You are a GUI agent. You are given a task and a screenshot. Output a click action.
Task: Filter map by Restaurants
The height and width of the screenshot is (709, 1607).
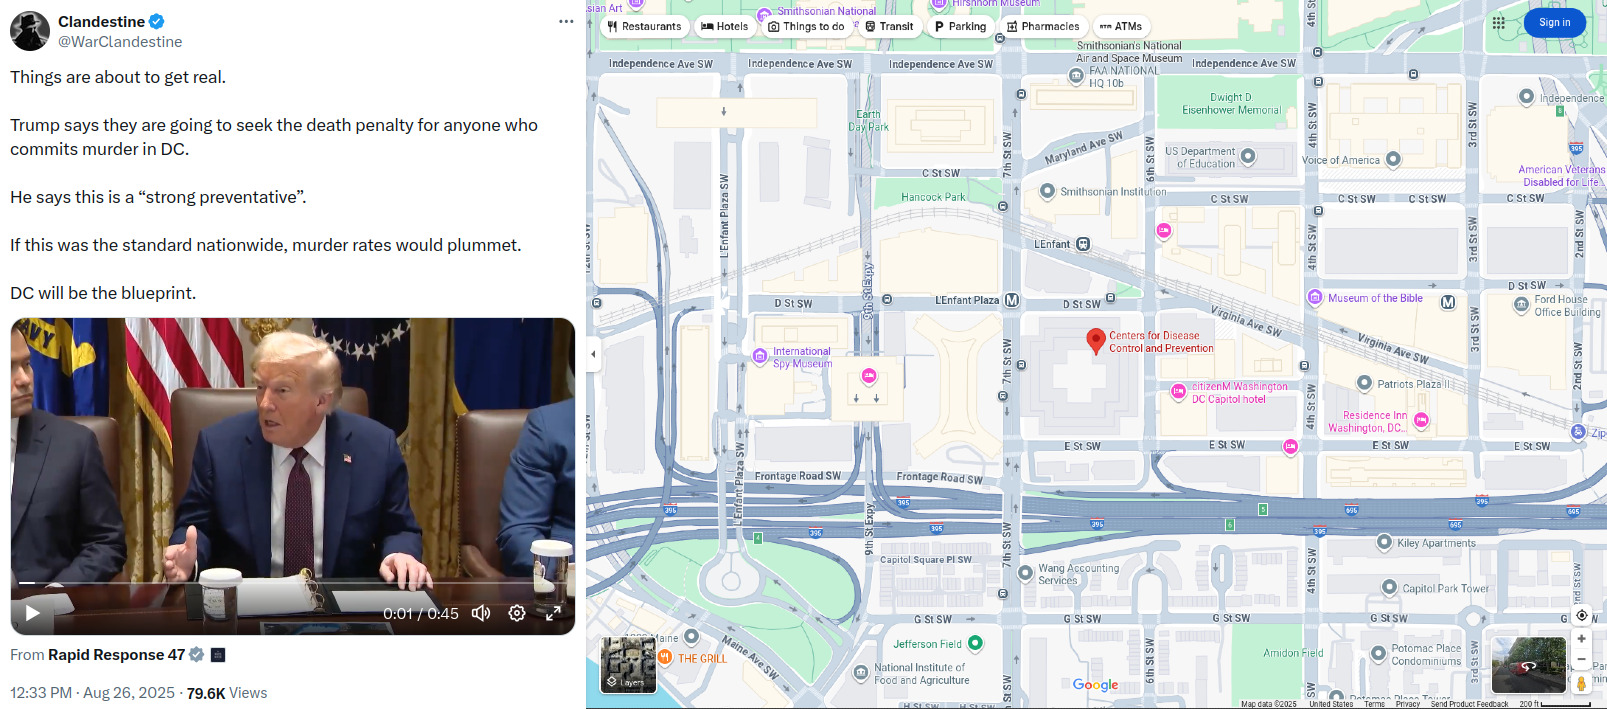tap(644, 26)
